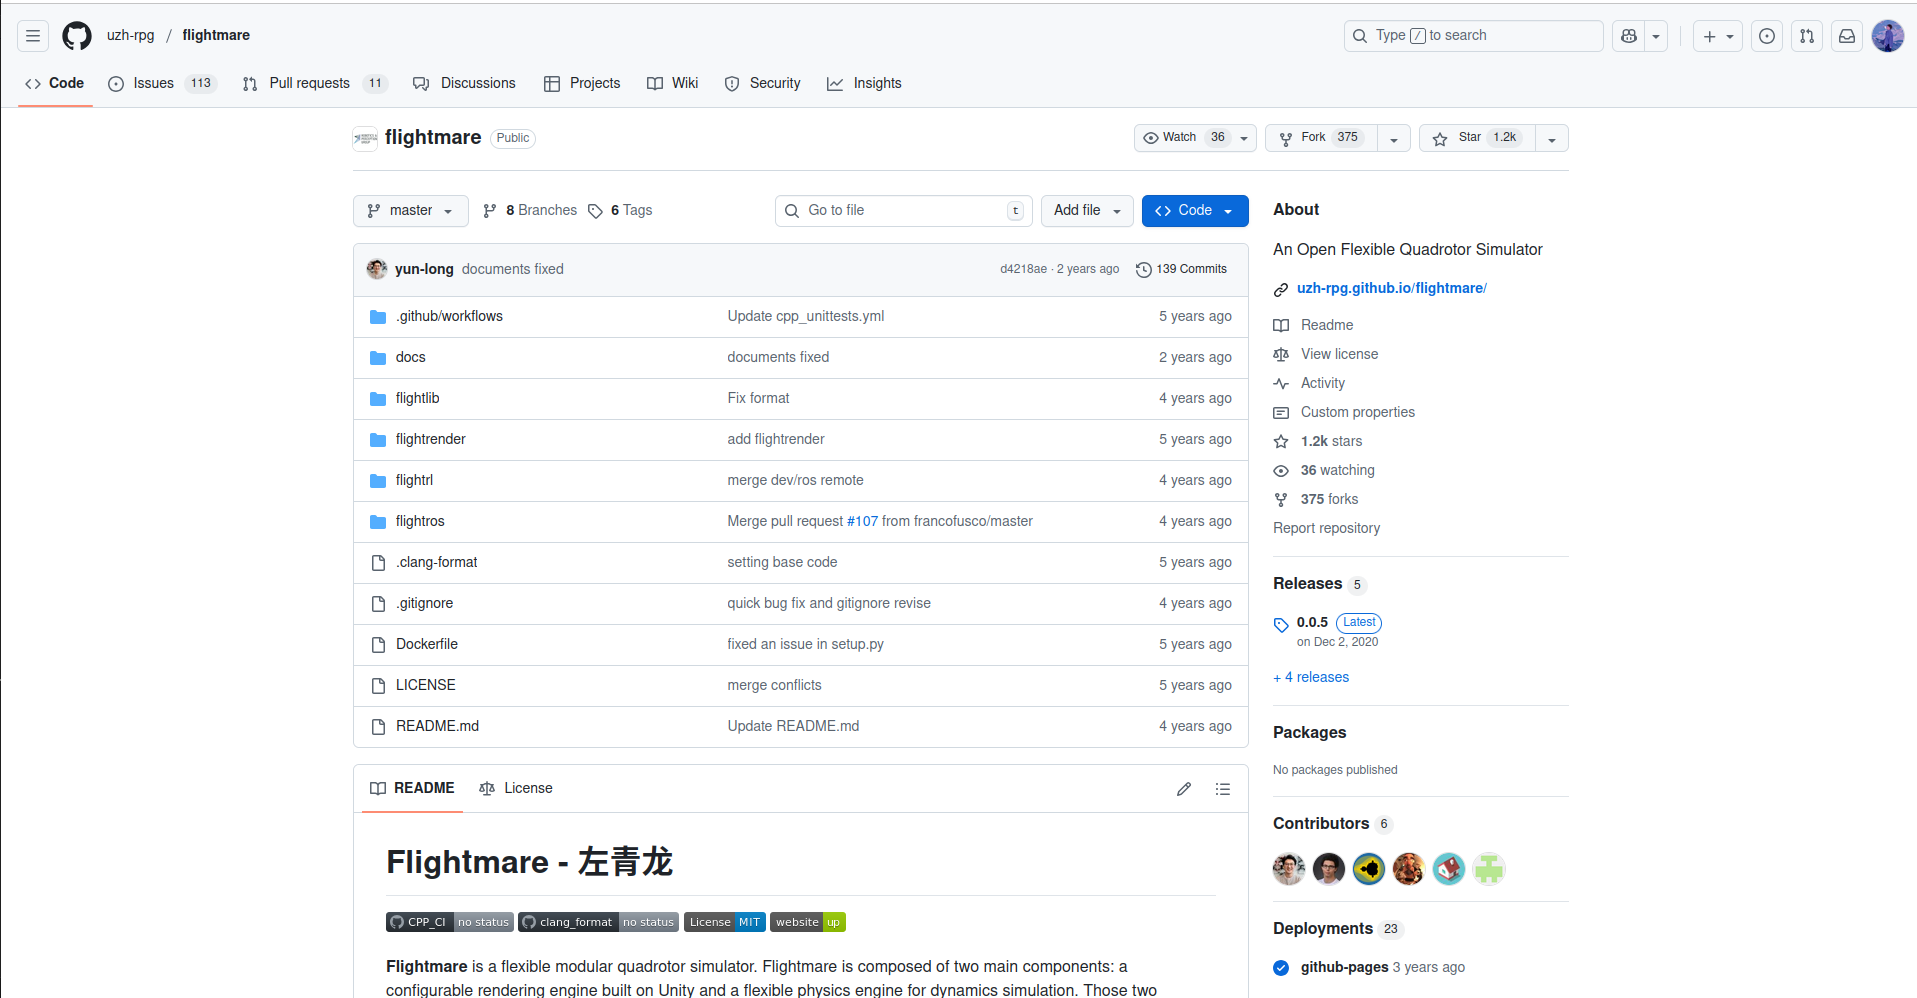Click the Type / to search box
The image size is (1917, 998).
1474,36
